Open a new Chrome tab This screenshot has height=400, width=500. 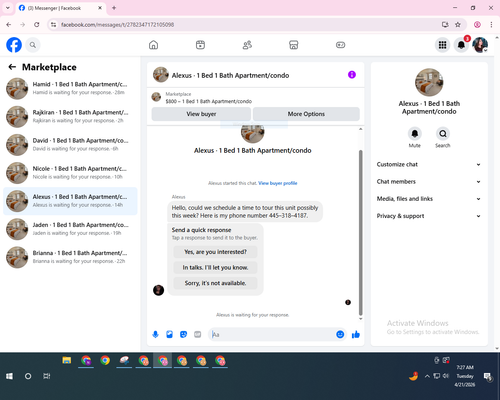114,8
